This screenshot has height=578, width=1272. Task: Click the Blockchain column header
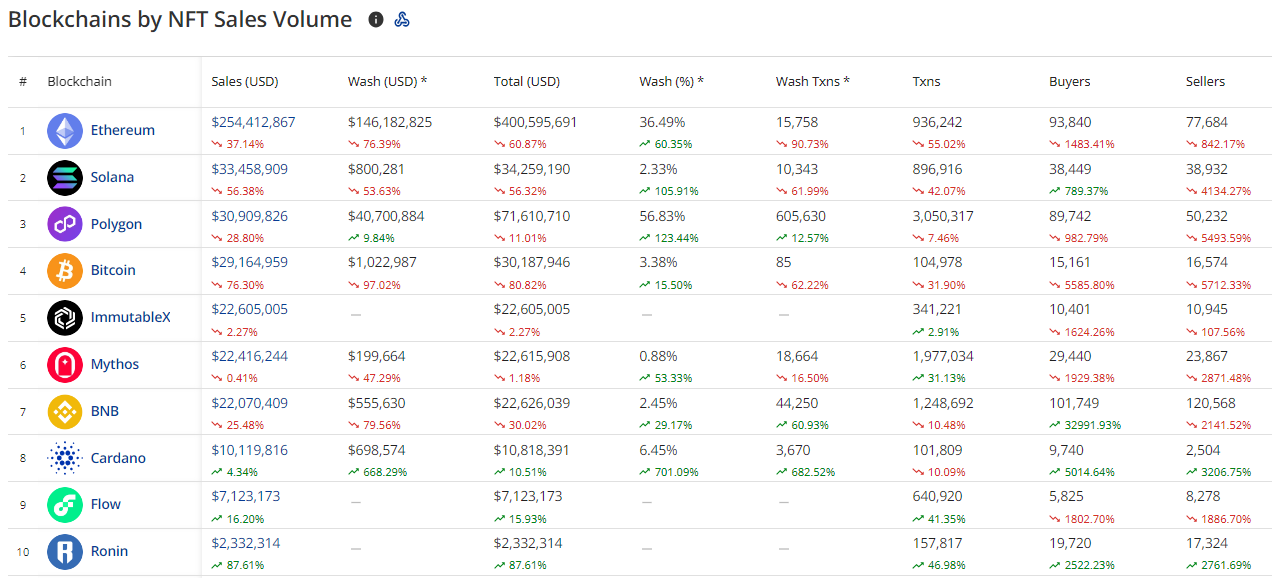tap(80, 81)
